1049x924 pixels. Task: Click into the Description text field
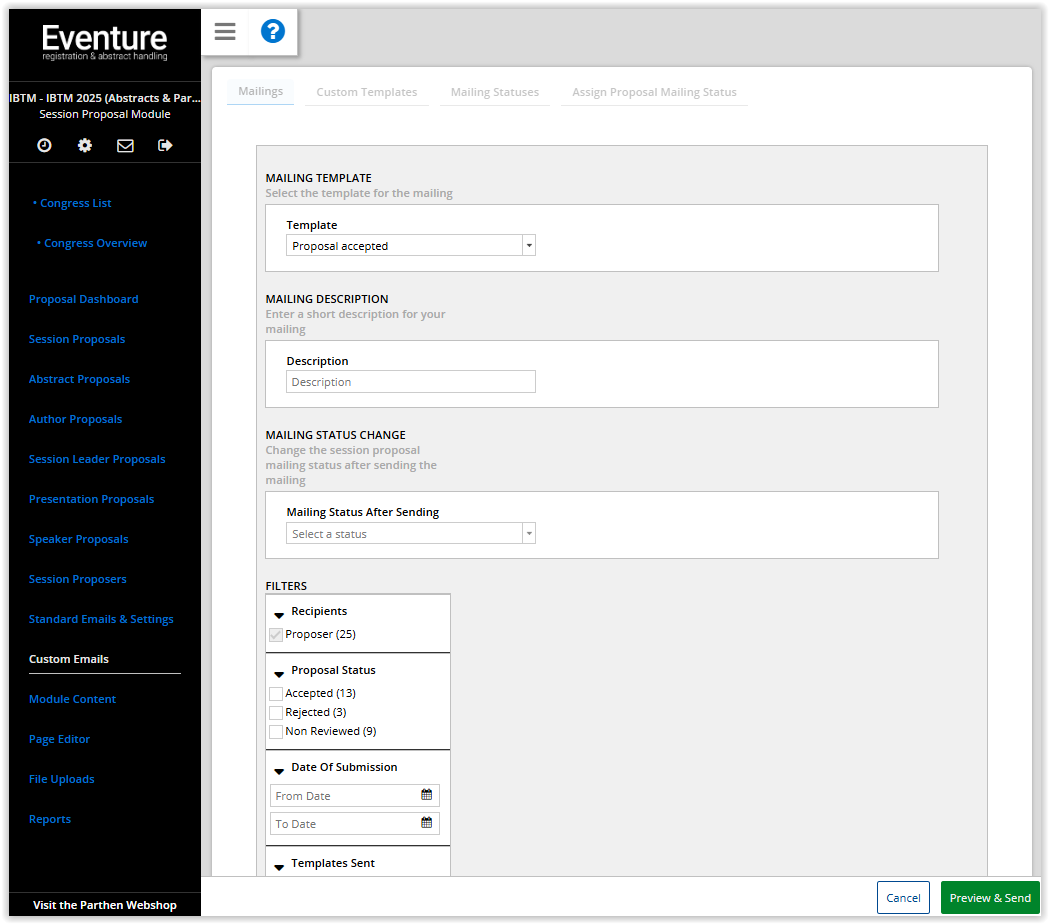pos(410,382)
